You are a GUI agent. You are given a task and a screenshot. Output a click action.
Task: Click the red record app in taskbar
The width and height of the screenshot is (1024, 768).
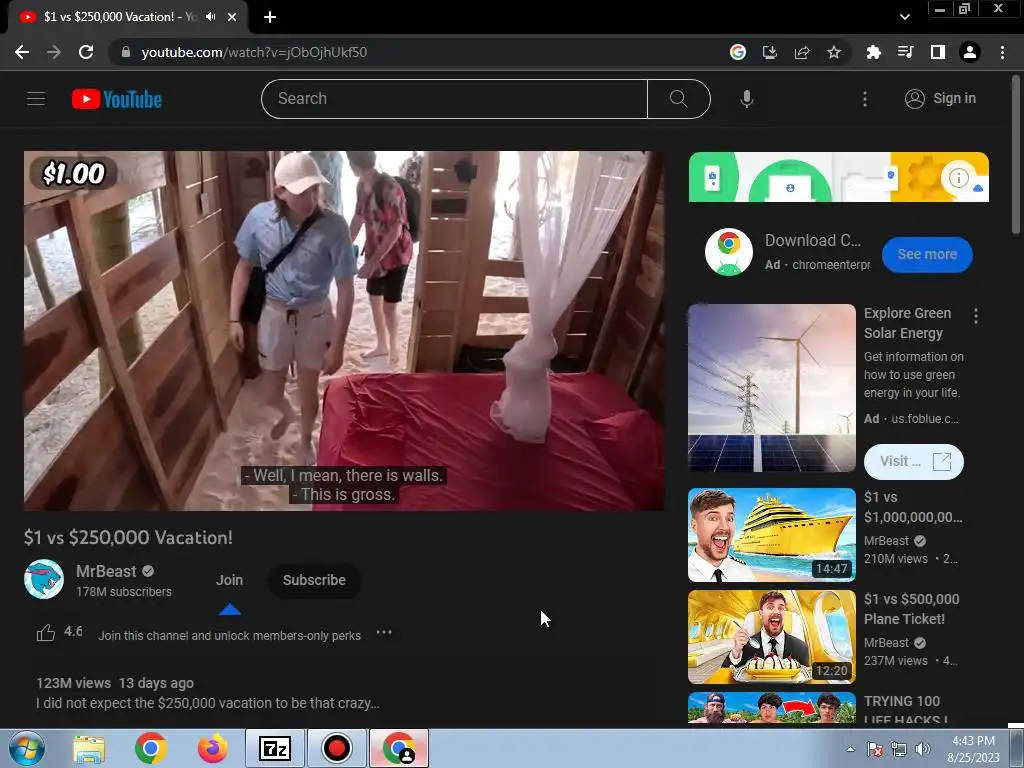(336, 748)
